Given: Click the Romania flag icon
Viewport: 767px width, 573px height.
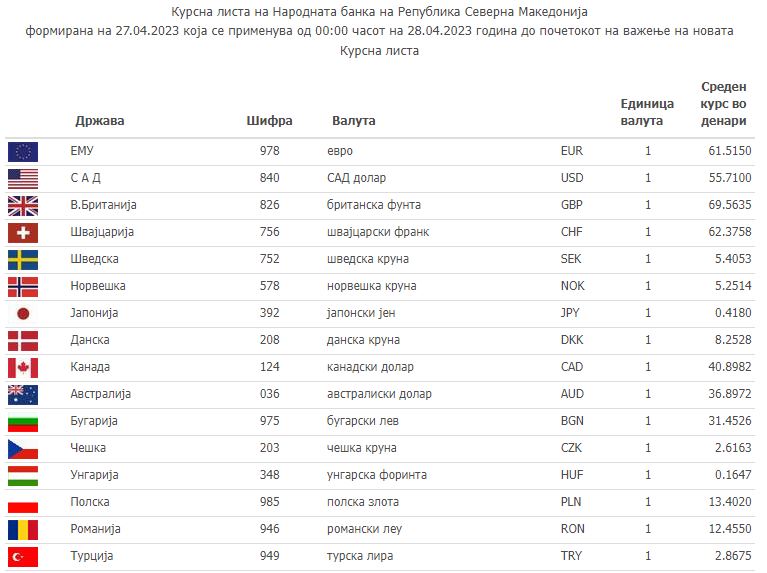Looking at the screenshot, I should point(22,530).
